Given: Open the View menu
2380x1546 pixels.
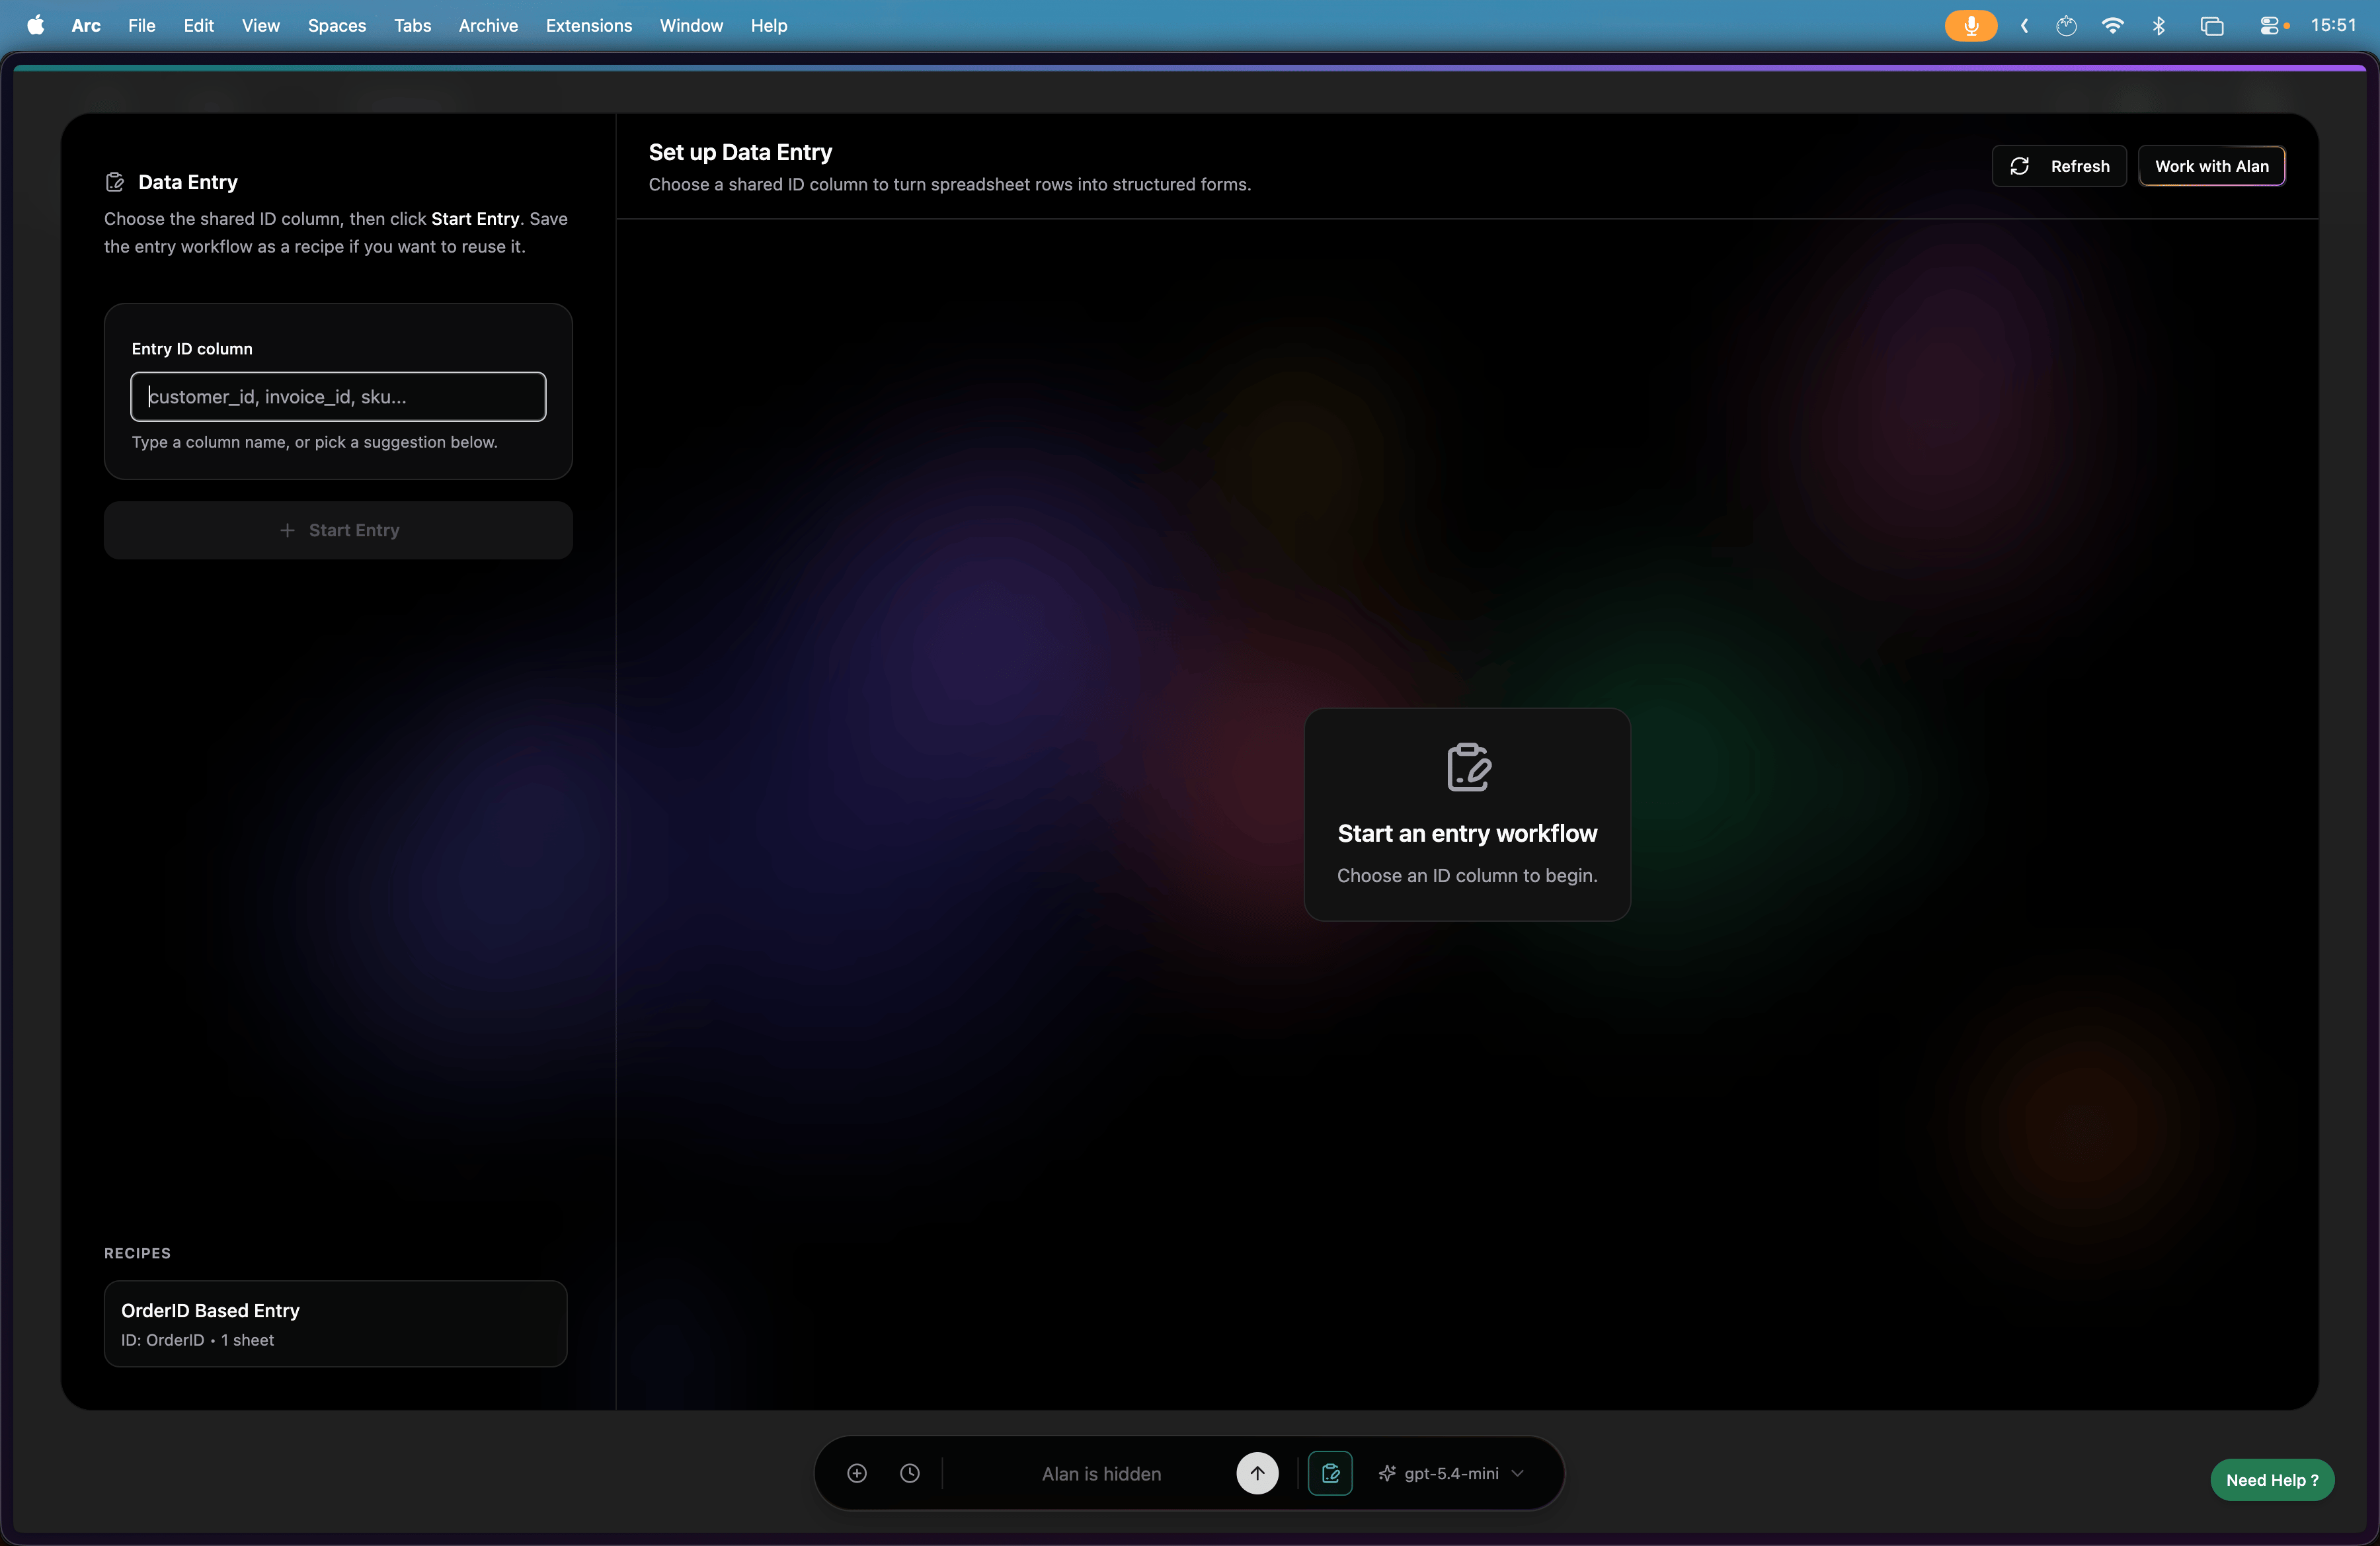Looking at the screenshot, I should [x=260, y=25].
